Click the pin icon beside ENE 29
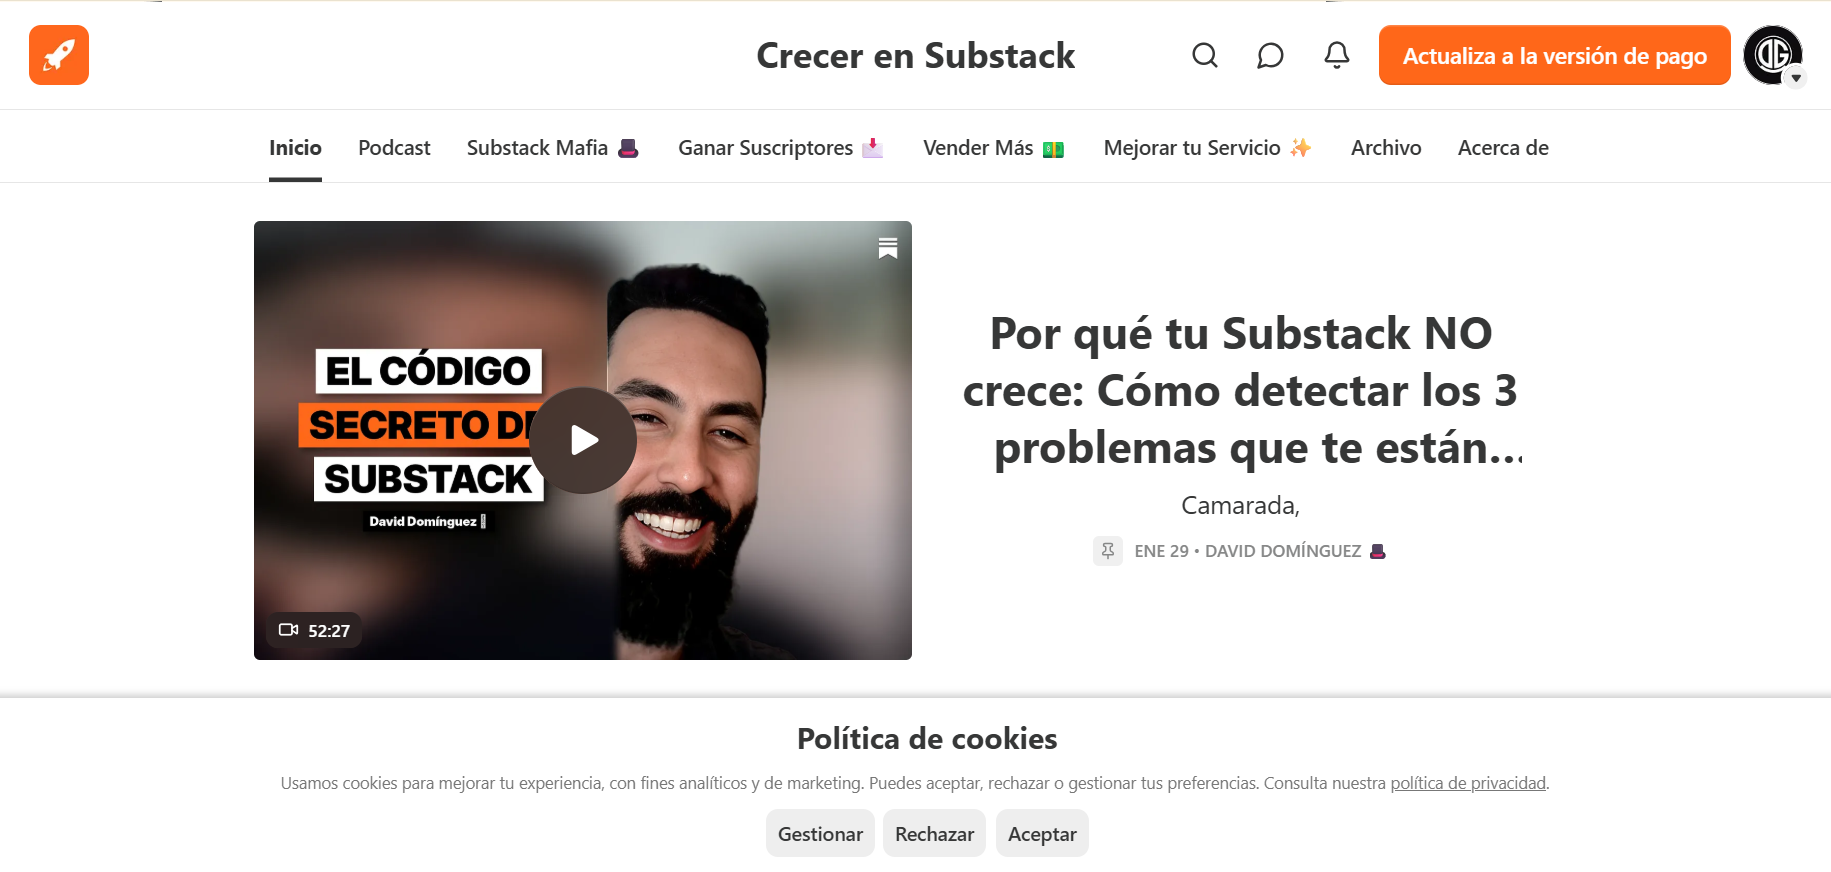 pyautogui.click(x=1108, y=551)
